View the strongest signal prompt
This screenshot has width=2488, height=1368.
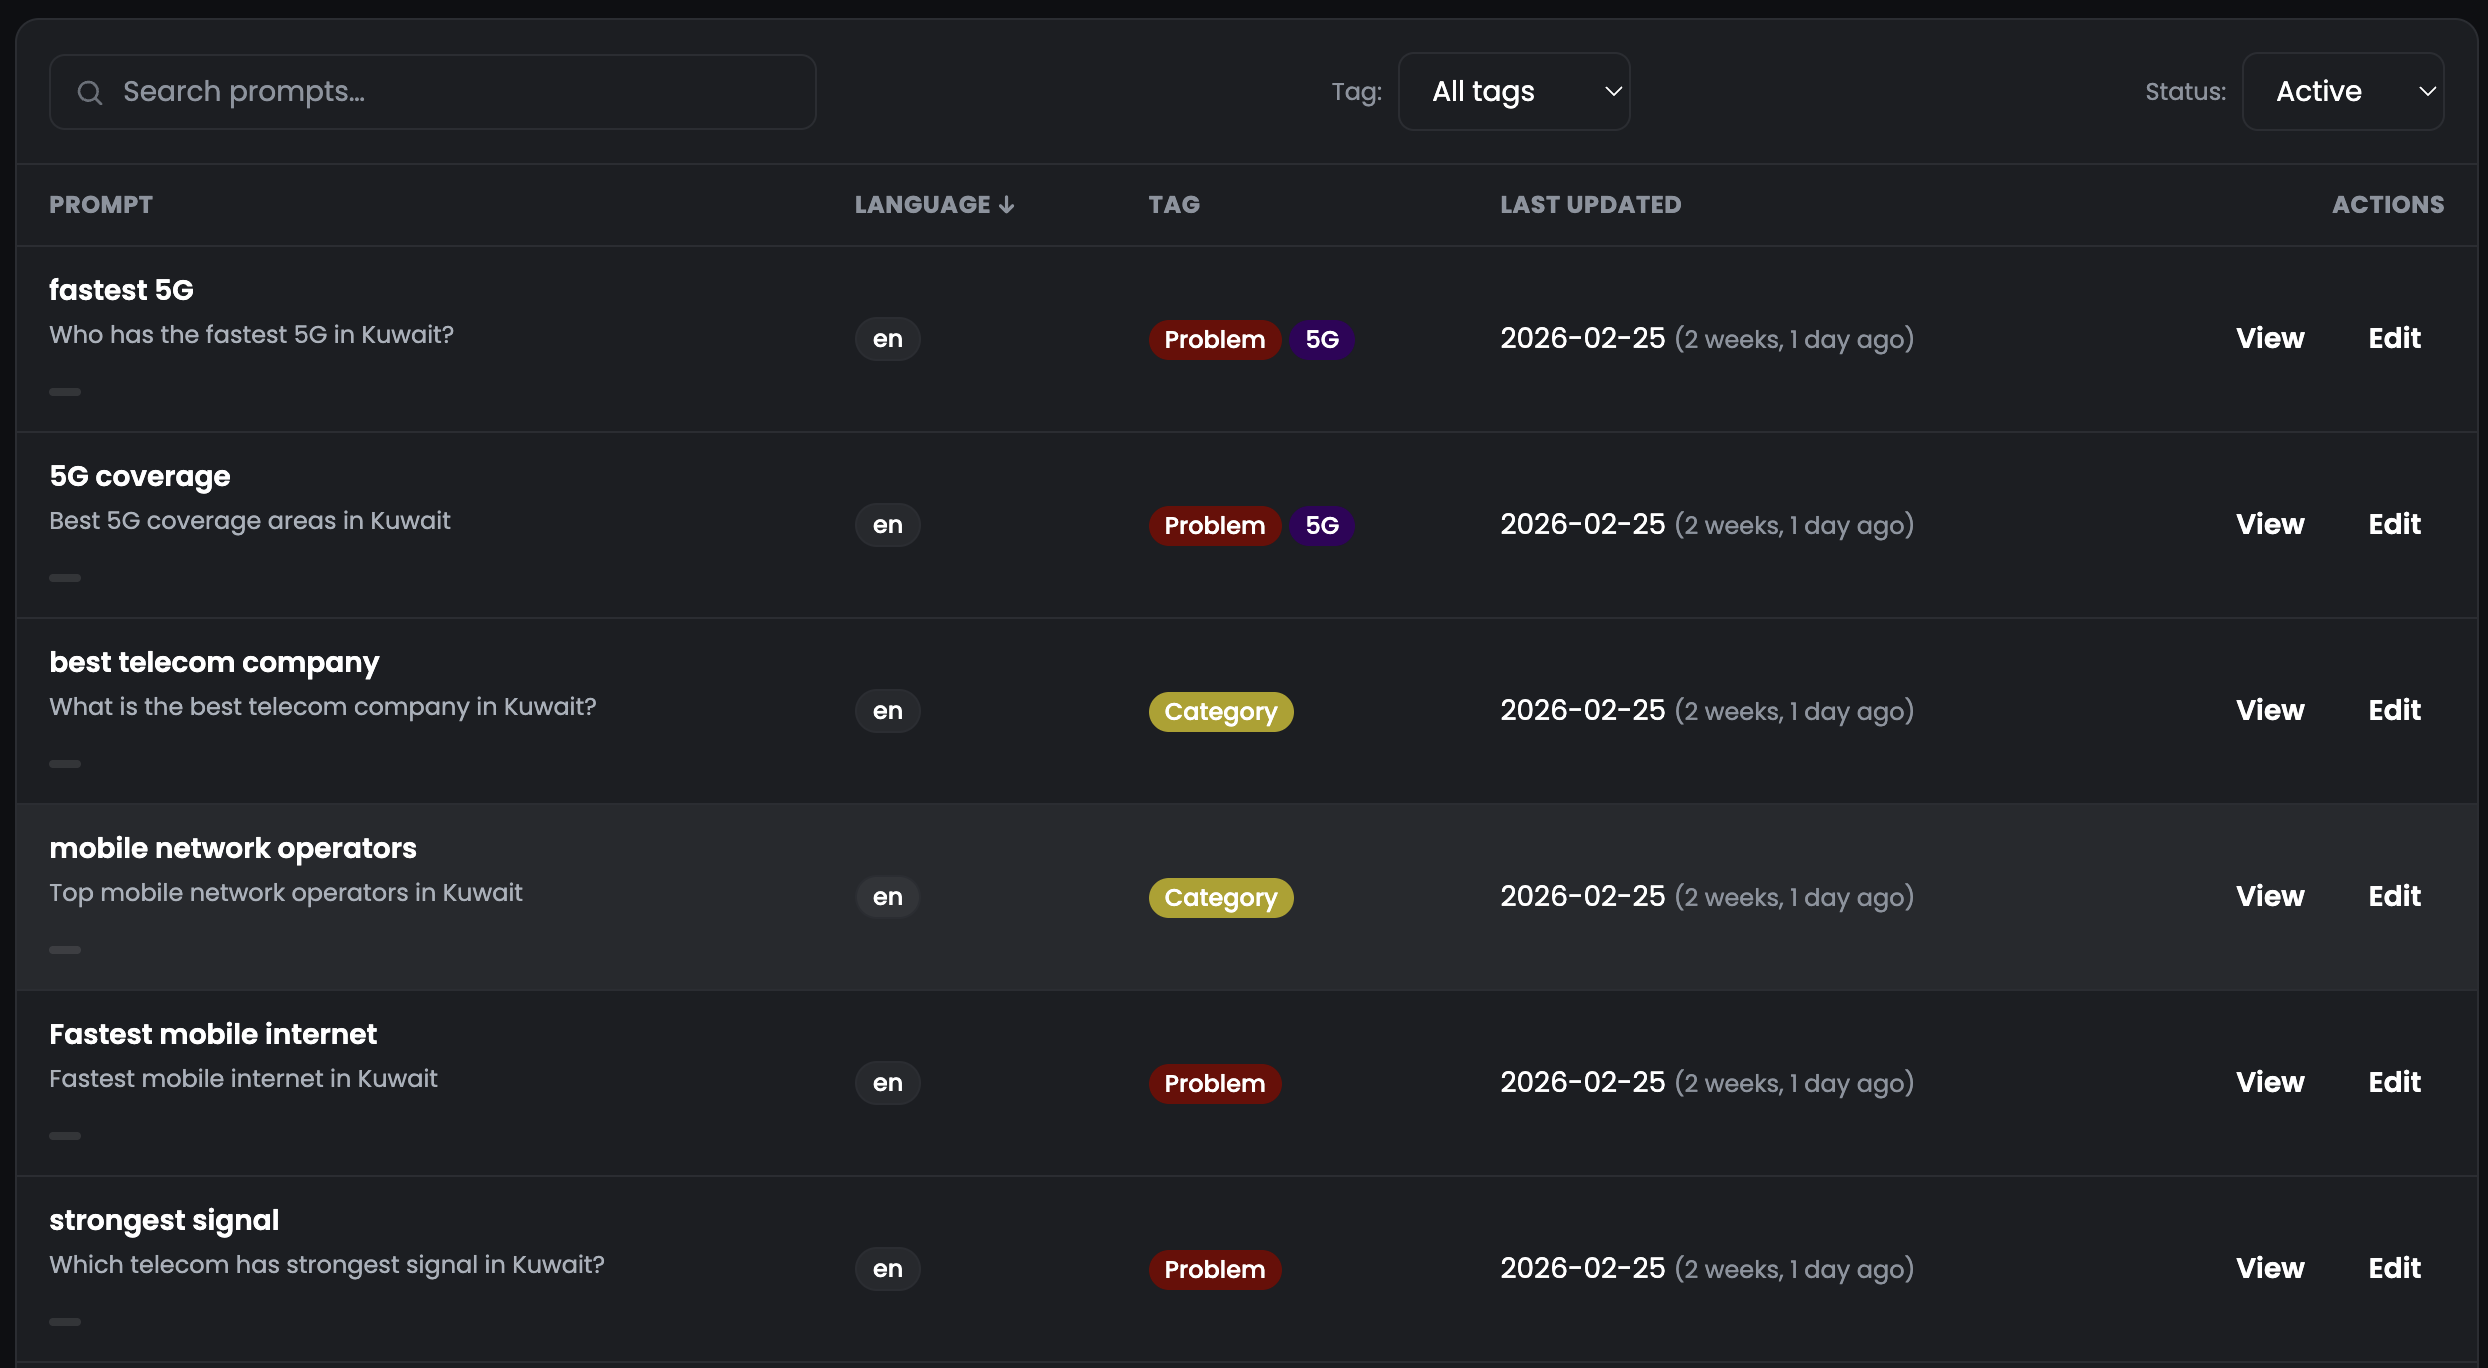pos(2269,1269)
